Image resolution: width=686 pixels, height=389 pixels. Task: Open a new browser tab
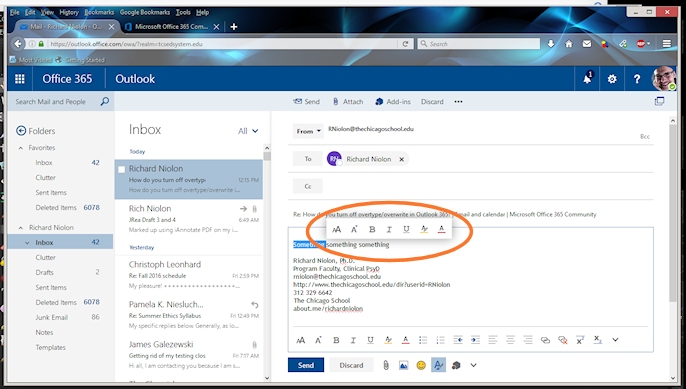coord(234,27)
